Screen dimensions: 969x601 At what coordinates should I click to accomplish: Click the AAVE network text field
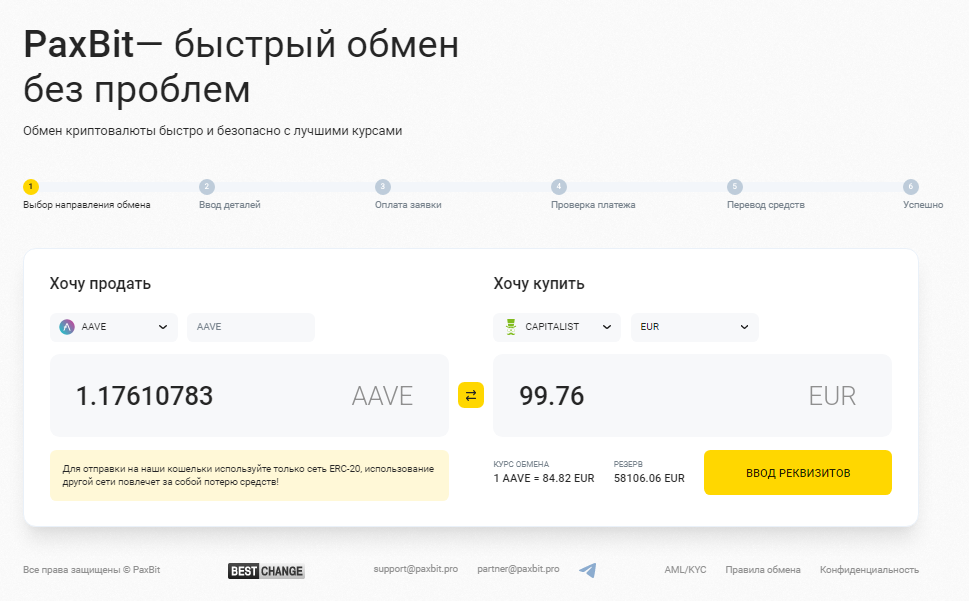pyautogui.click(x=250, y=327)
